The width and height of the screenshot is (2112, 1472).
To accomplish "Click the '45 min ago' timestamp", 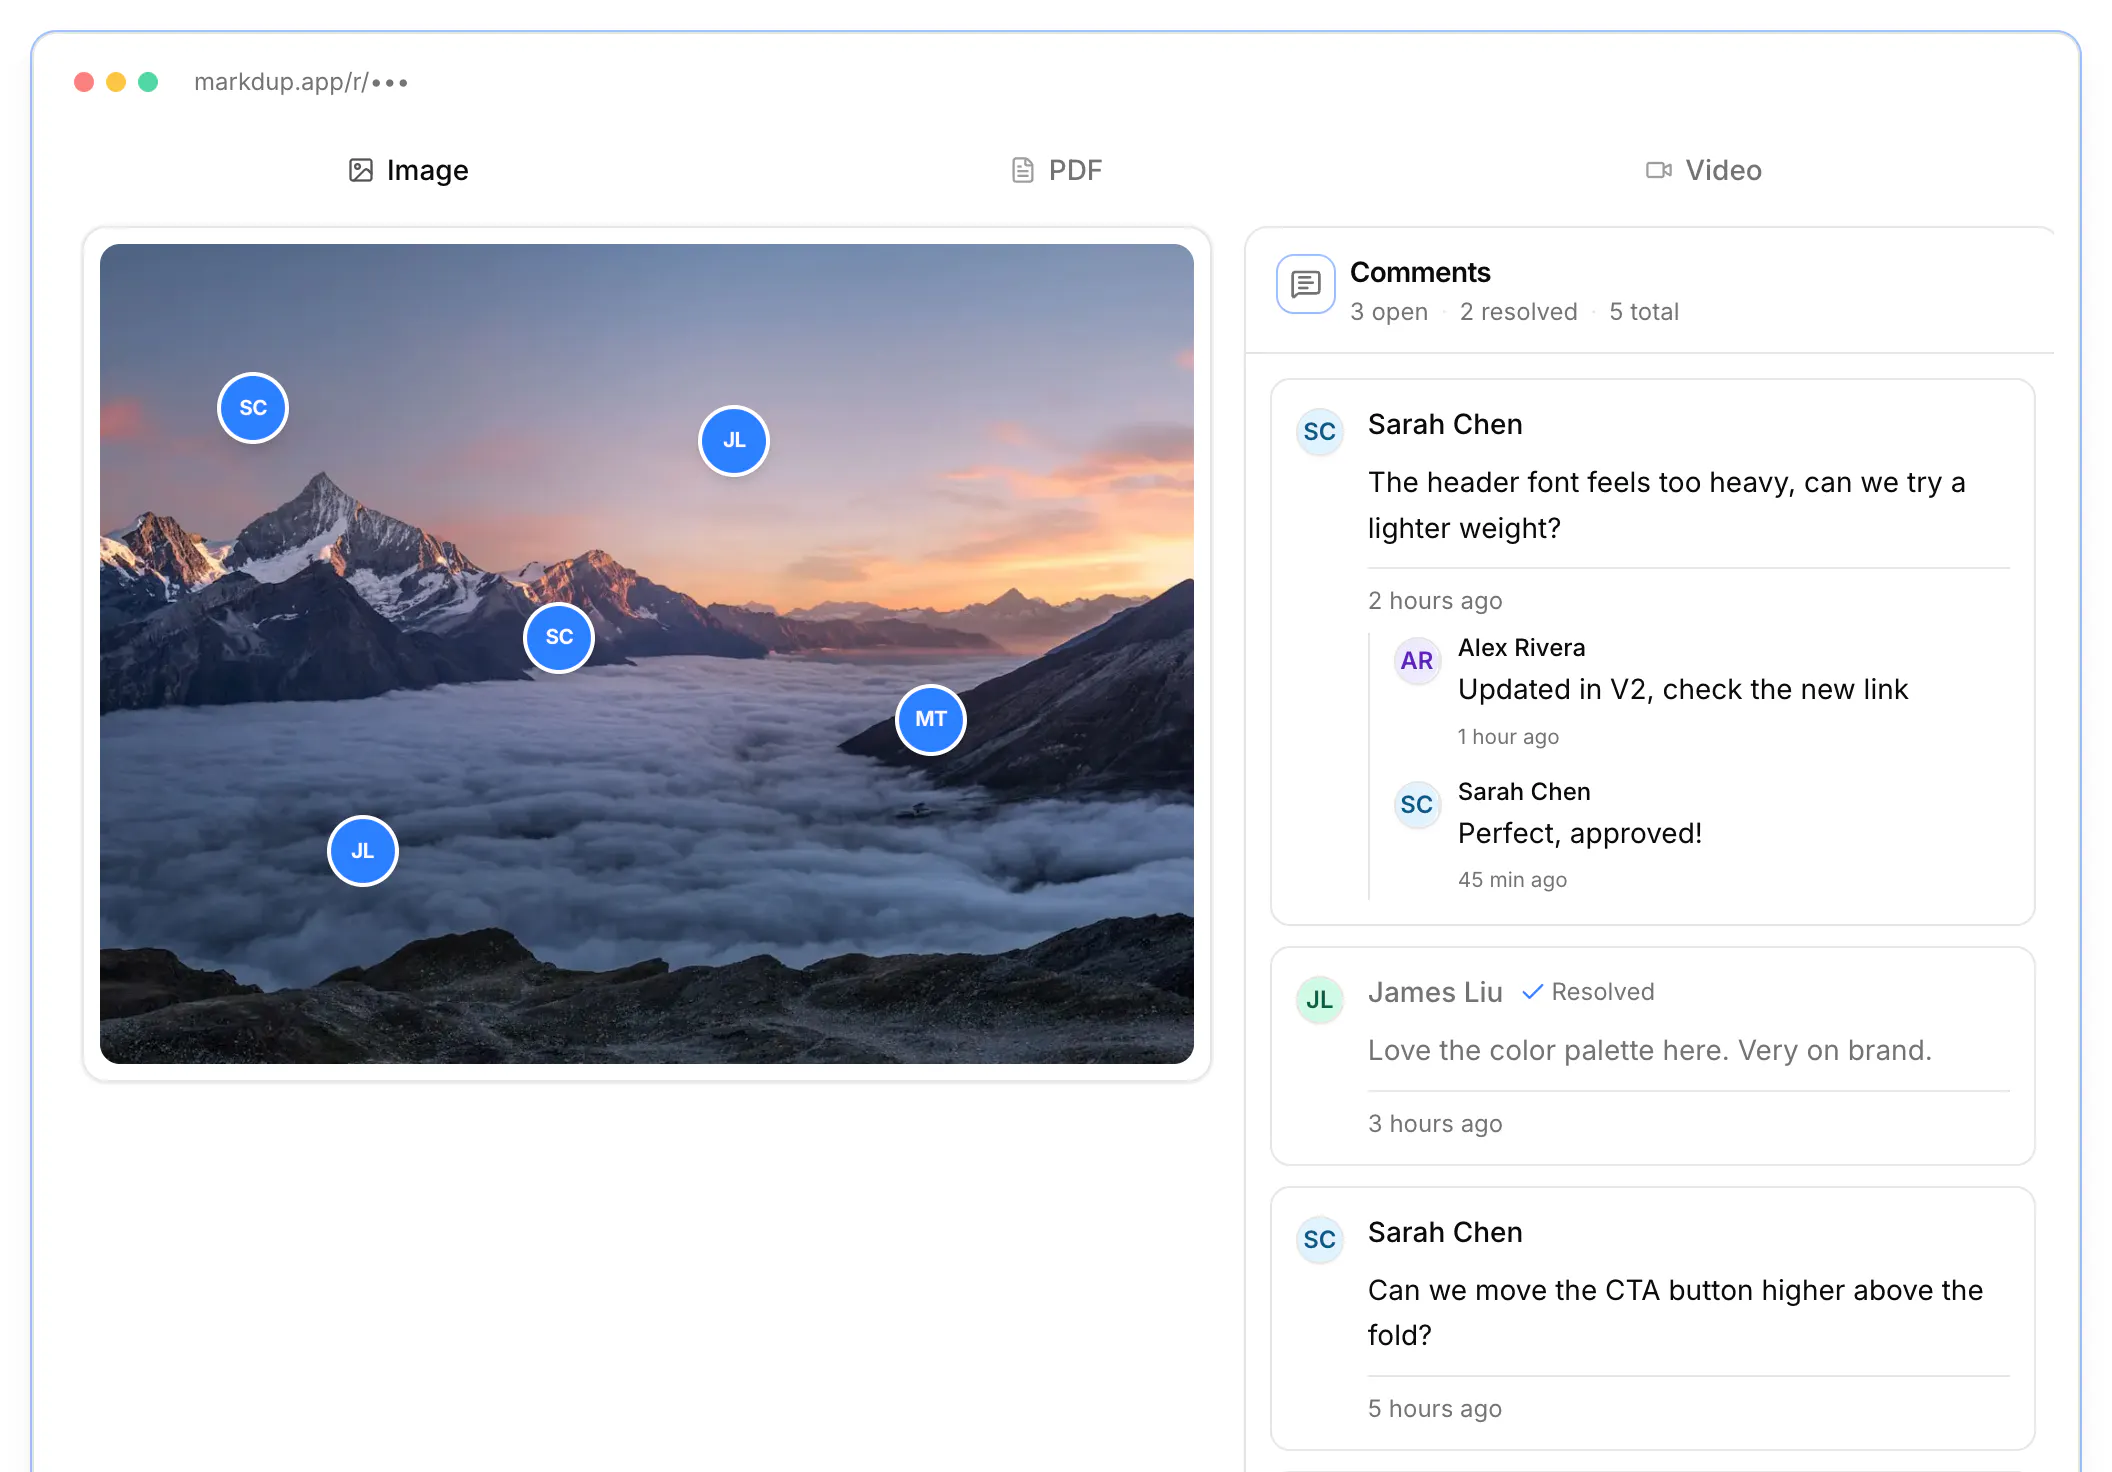I will coord(1512,880).
